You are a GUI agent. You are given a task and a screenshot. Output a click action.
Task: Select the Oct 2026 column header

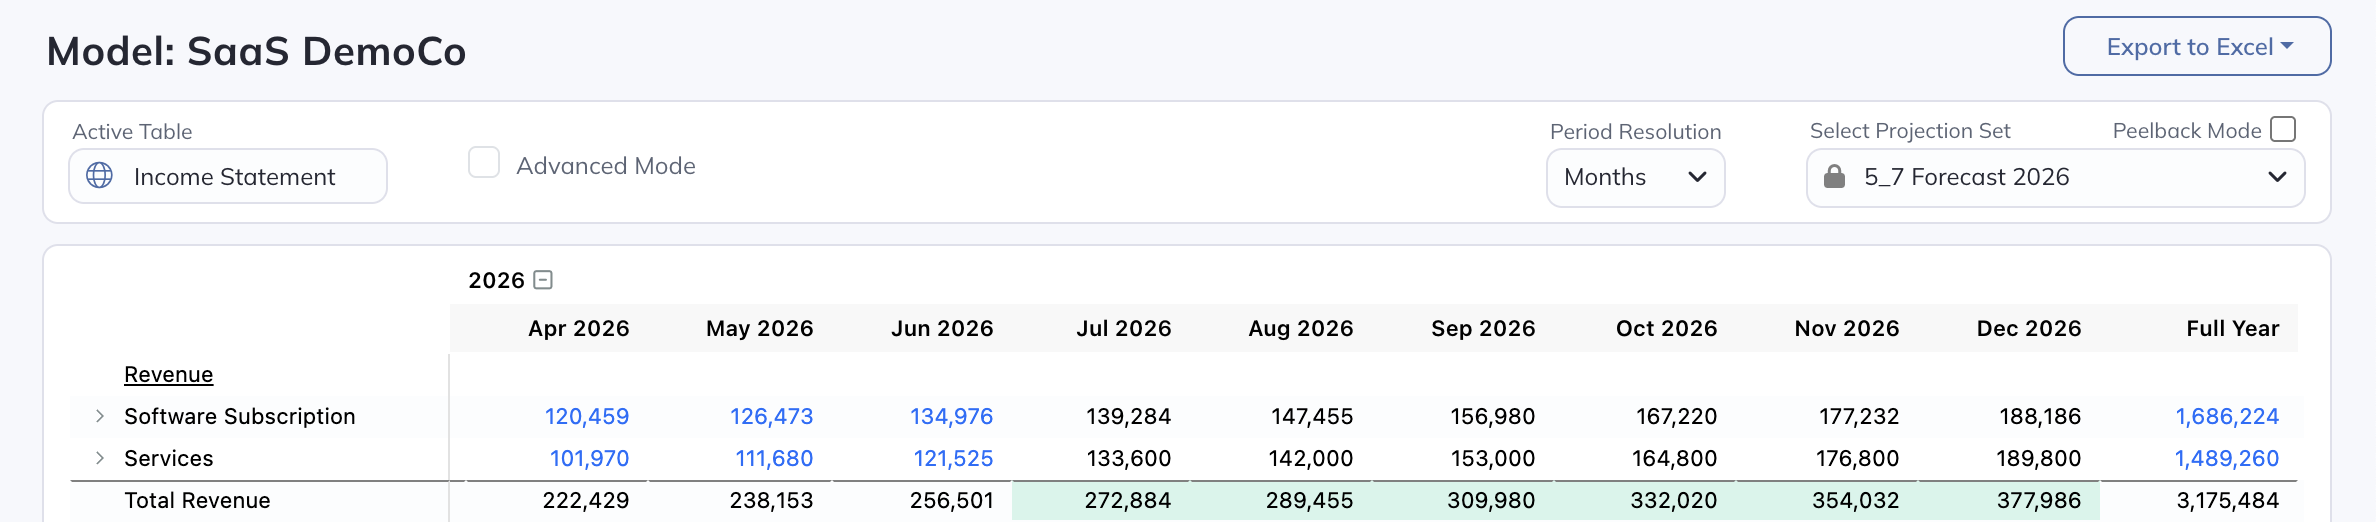click(1666, 328)
